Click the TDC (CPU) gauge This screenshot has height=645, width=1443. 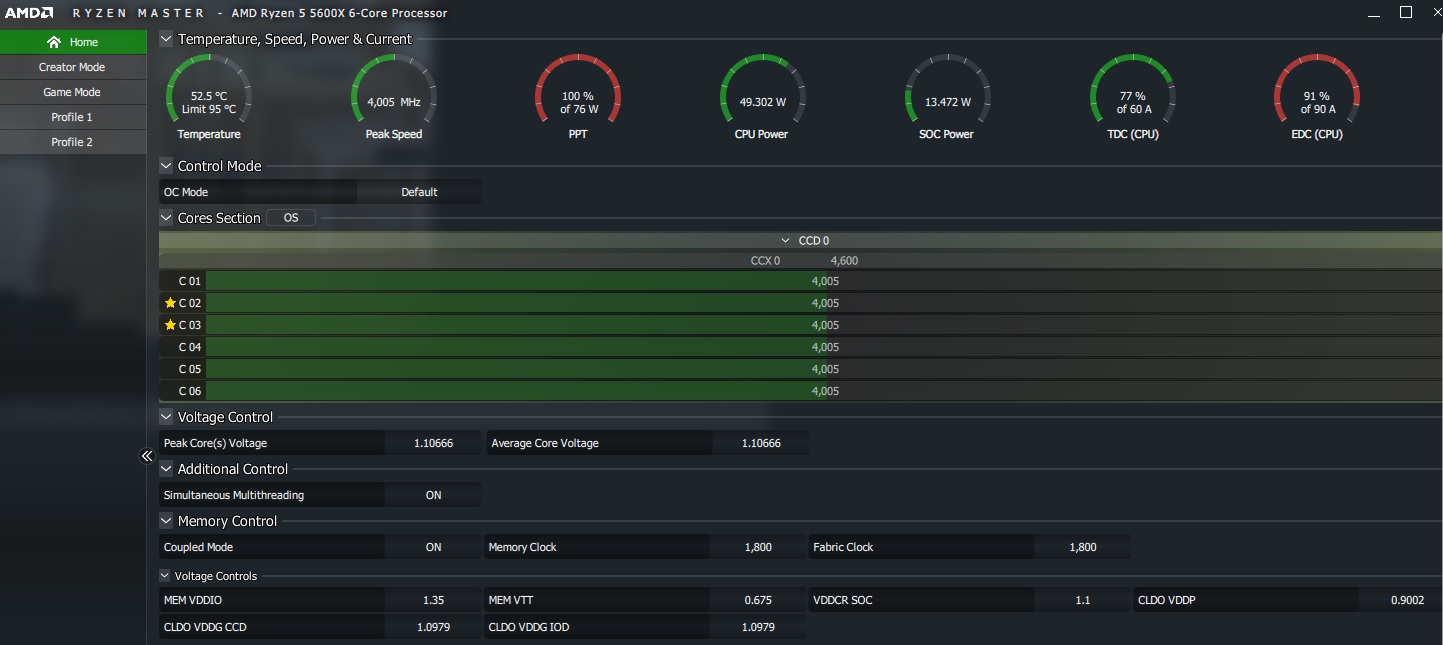tap(1134, 97)
